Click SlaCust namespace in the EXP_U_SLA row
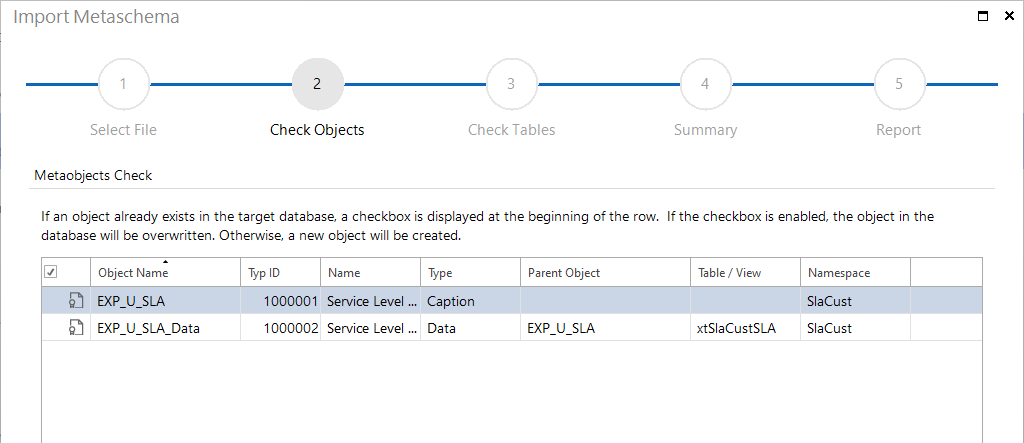Image resolution: width=1024 pixels, height=443 pixels. [x=856, y=302]
